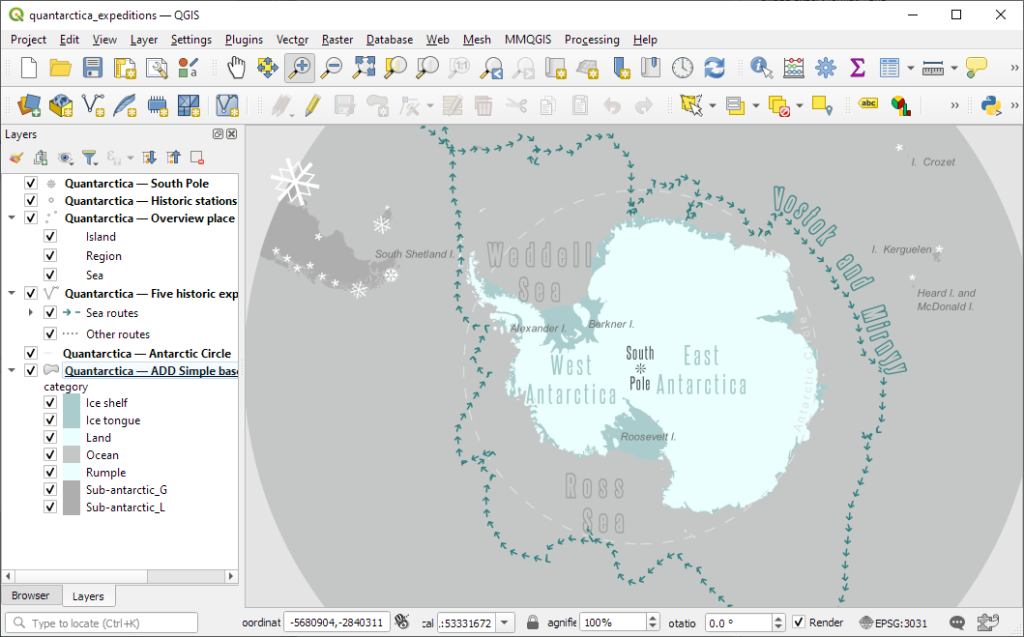
Task: Toggle the scale lock button
Action: [x=533, y=622]
